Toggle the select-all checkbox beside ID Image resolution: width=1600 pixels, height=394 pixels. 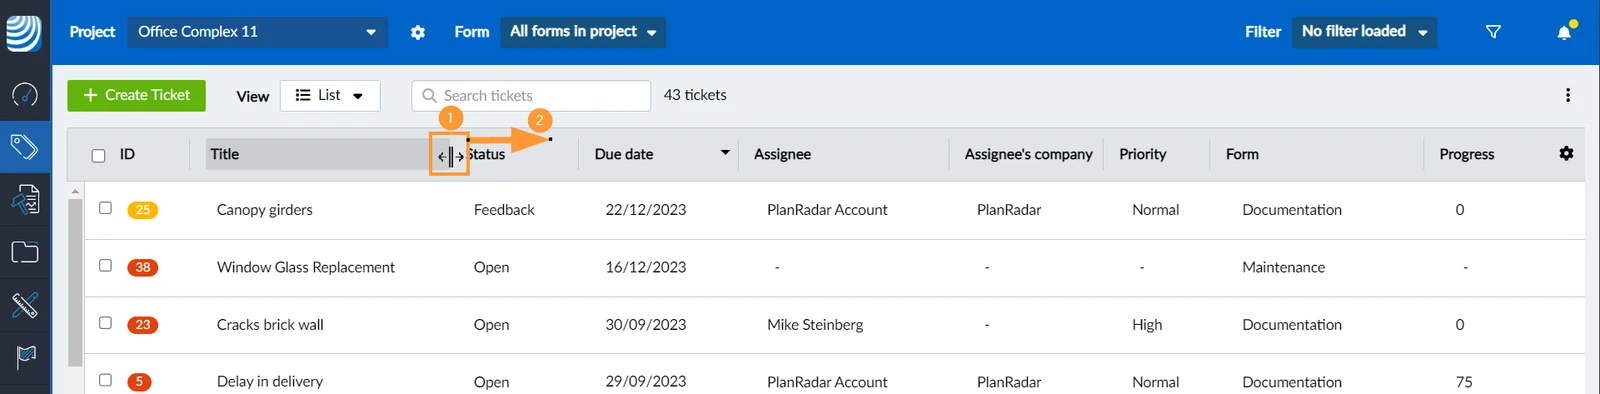(x=98, y=155)
